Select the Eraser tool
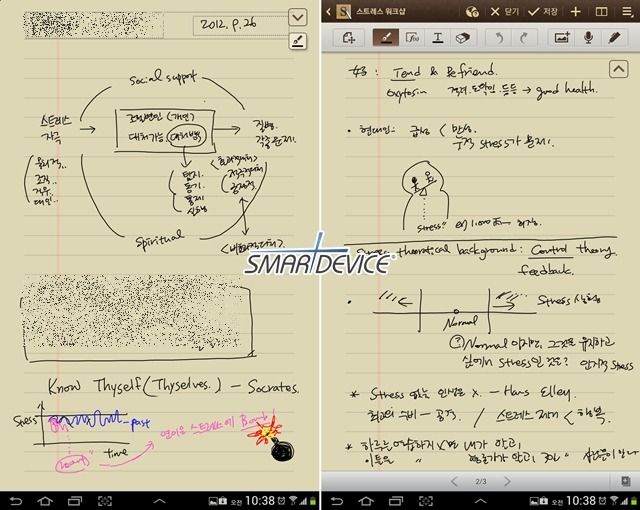Image resolution: width=640 pixels, height=510 pixels. (462, 38)
